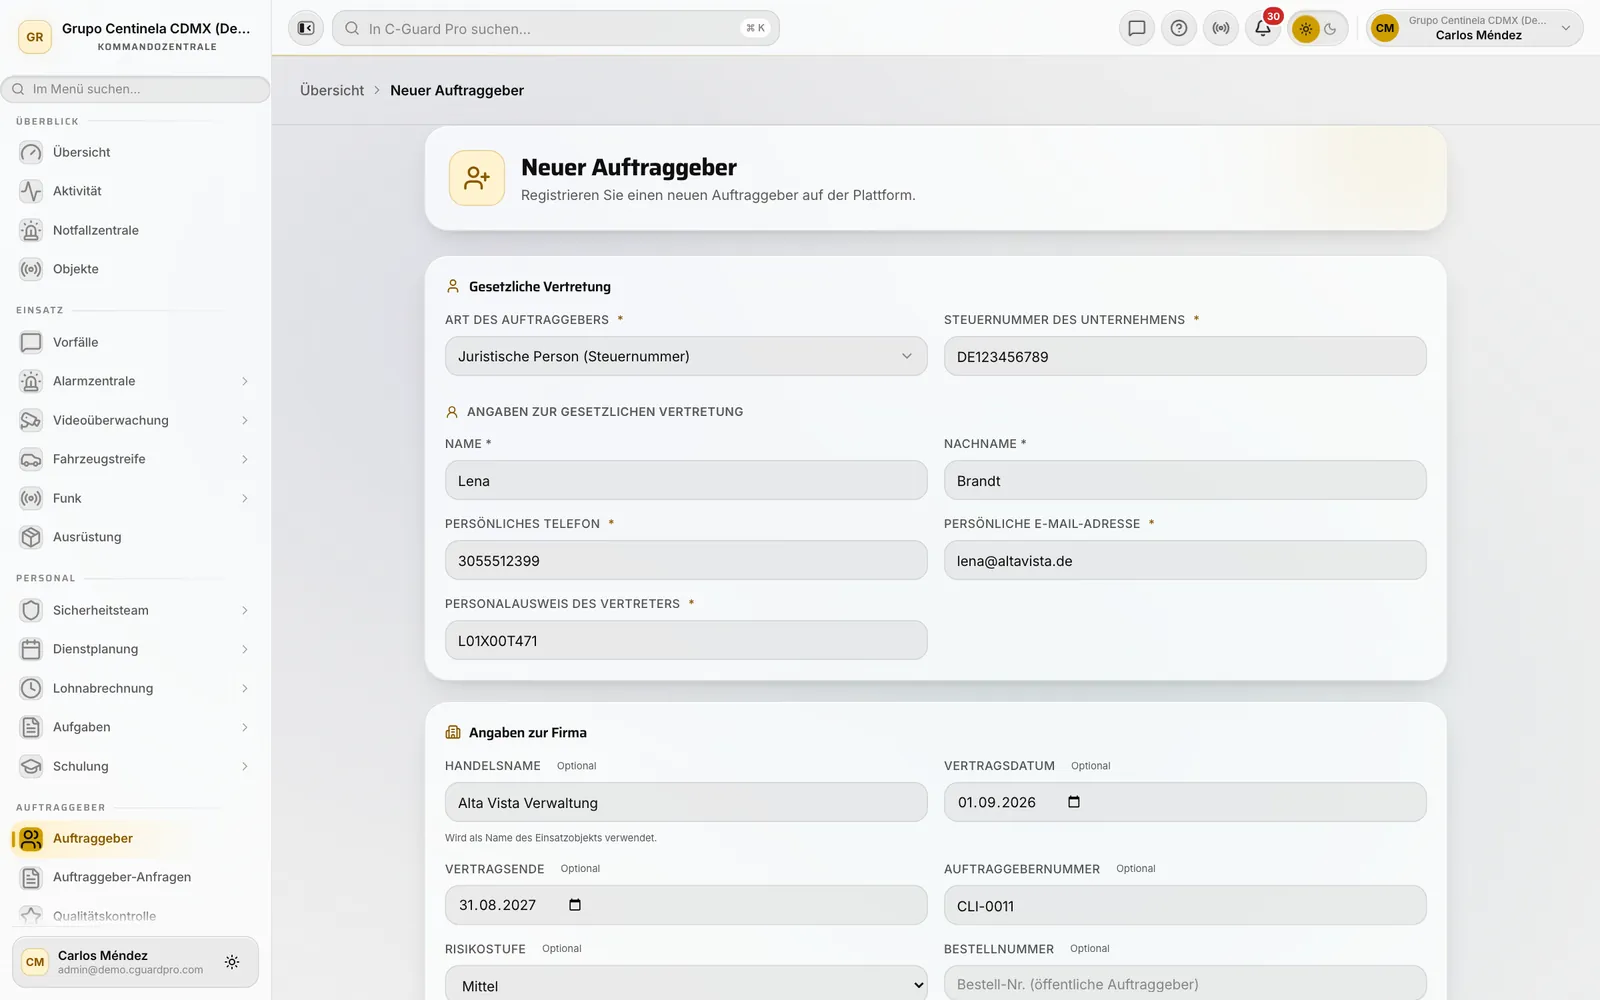The width and height of the screenshot is (1600, 1000).
Task: Open Notfallzentrale in the sidebar
Action: tap(135, 230)
